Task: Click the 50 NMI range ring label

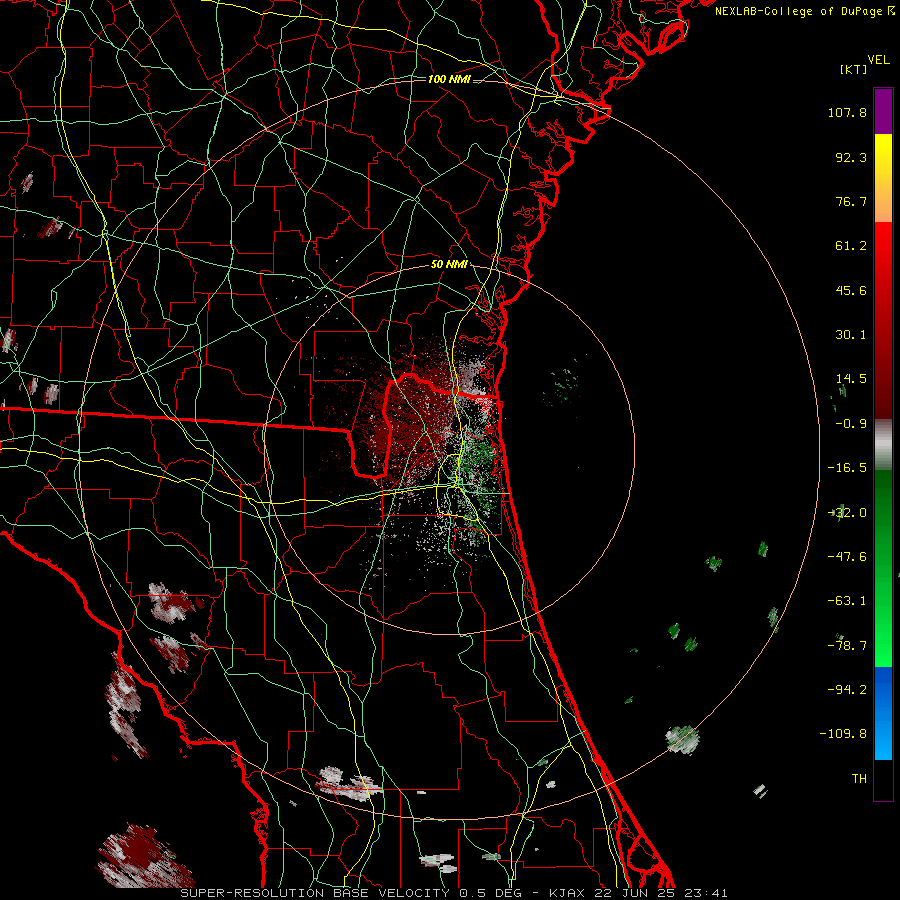Action: [x=449, y=265]
